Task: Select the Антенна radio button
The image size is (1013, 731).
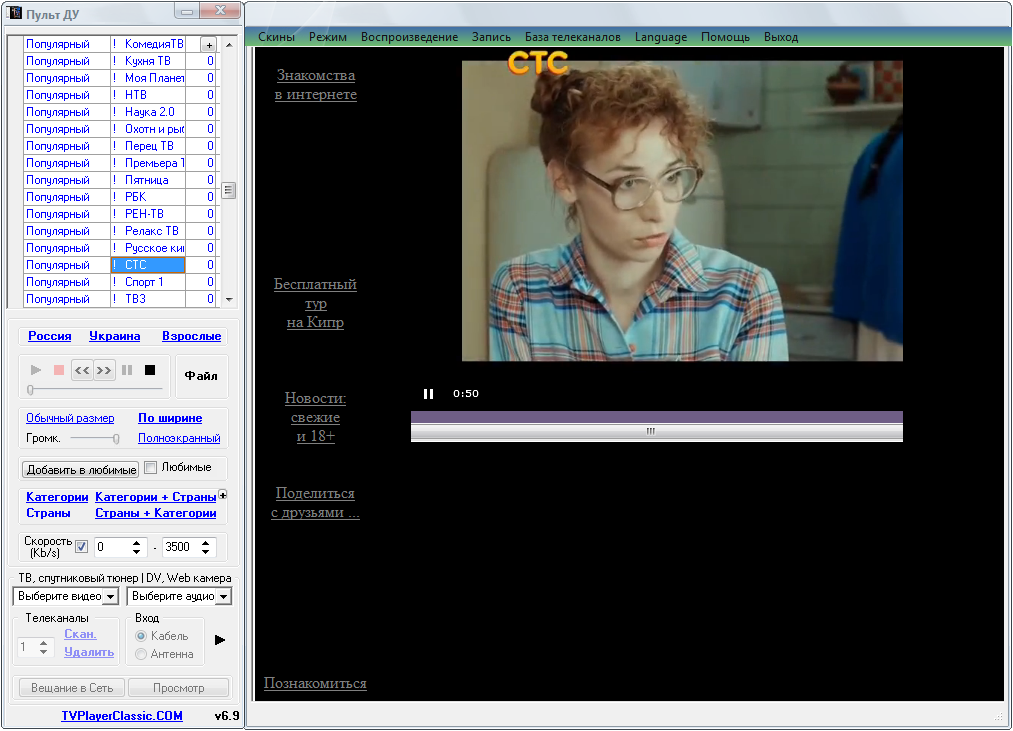Action: pos(141,654)
